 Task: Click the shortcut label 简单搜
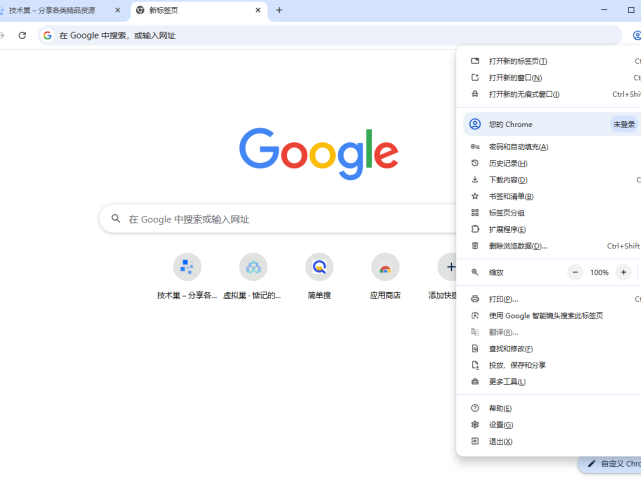[x=319, y=295]
